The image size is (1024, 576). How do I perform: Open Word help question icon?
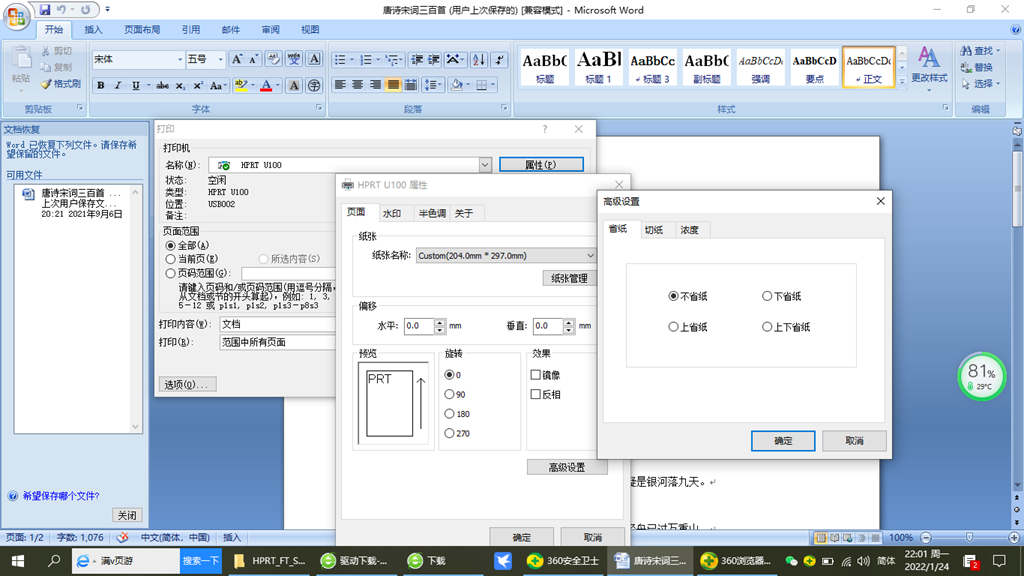pyautogui.click(x=1016, y=29)
